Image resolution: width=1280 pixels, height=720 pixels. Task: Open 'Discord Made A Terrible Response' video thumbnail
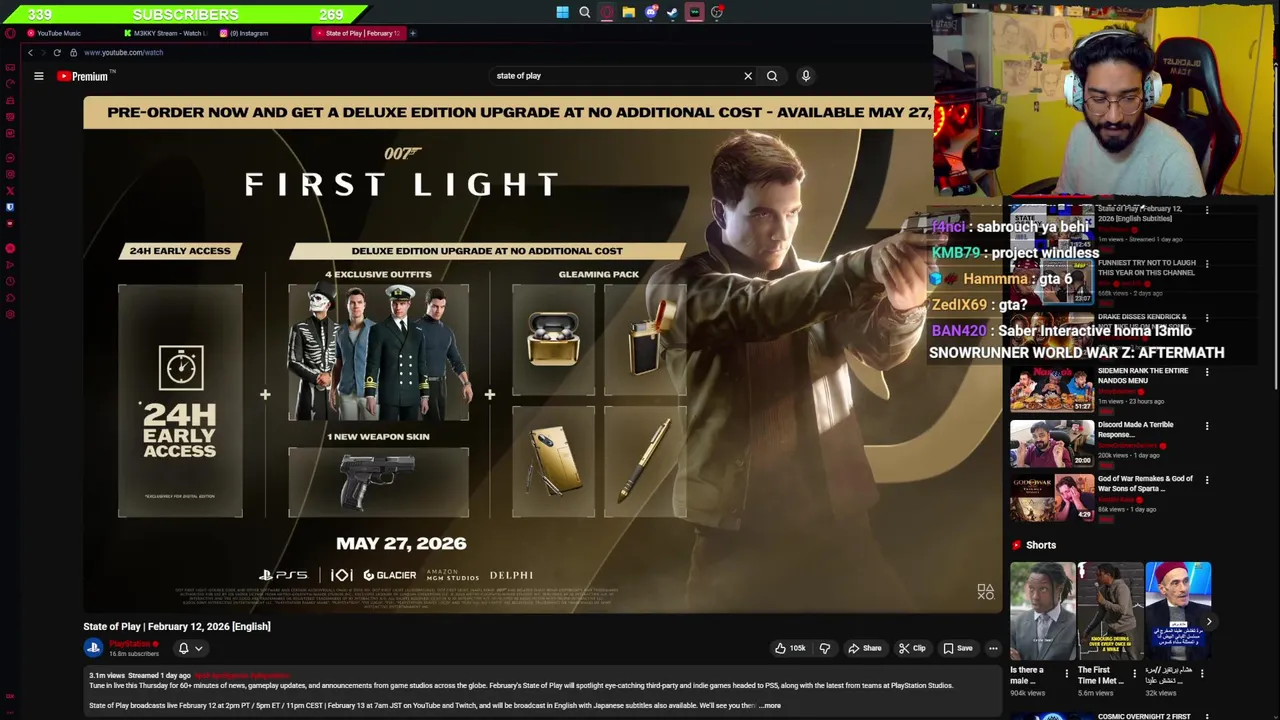(x=1051, y=444)
